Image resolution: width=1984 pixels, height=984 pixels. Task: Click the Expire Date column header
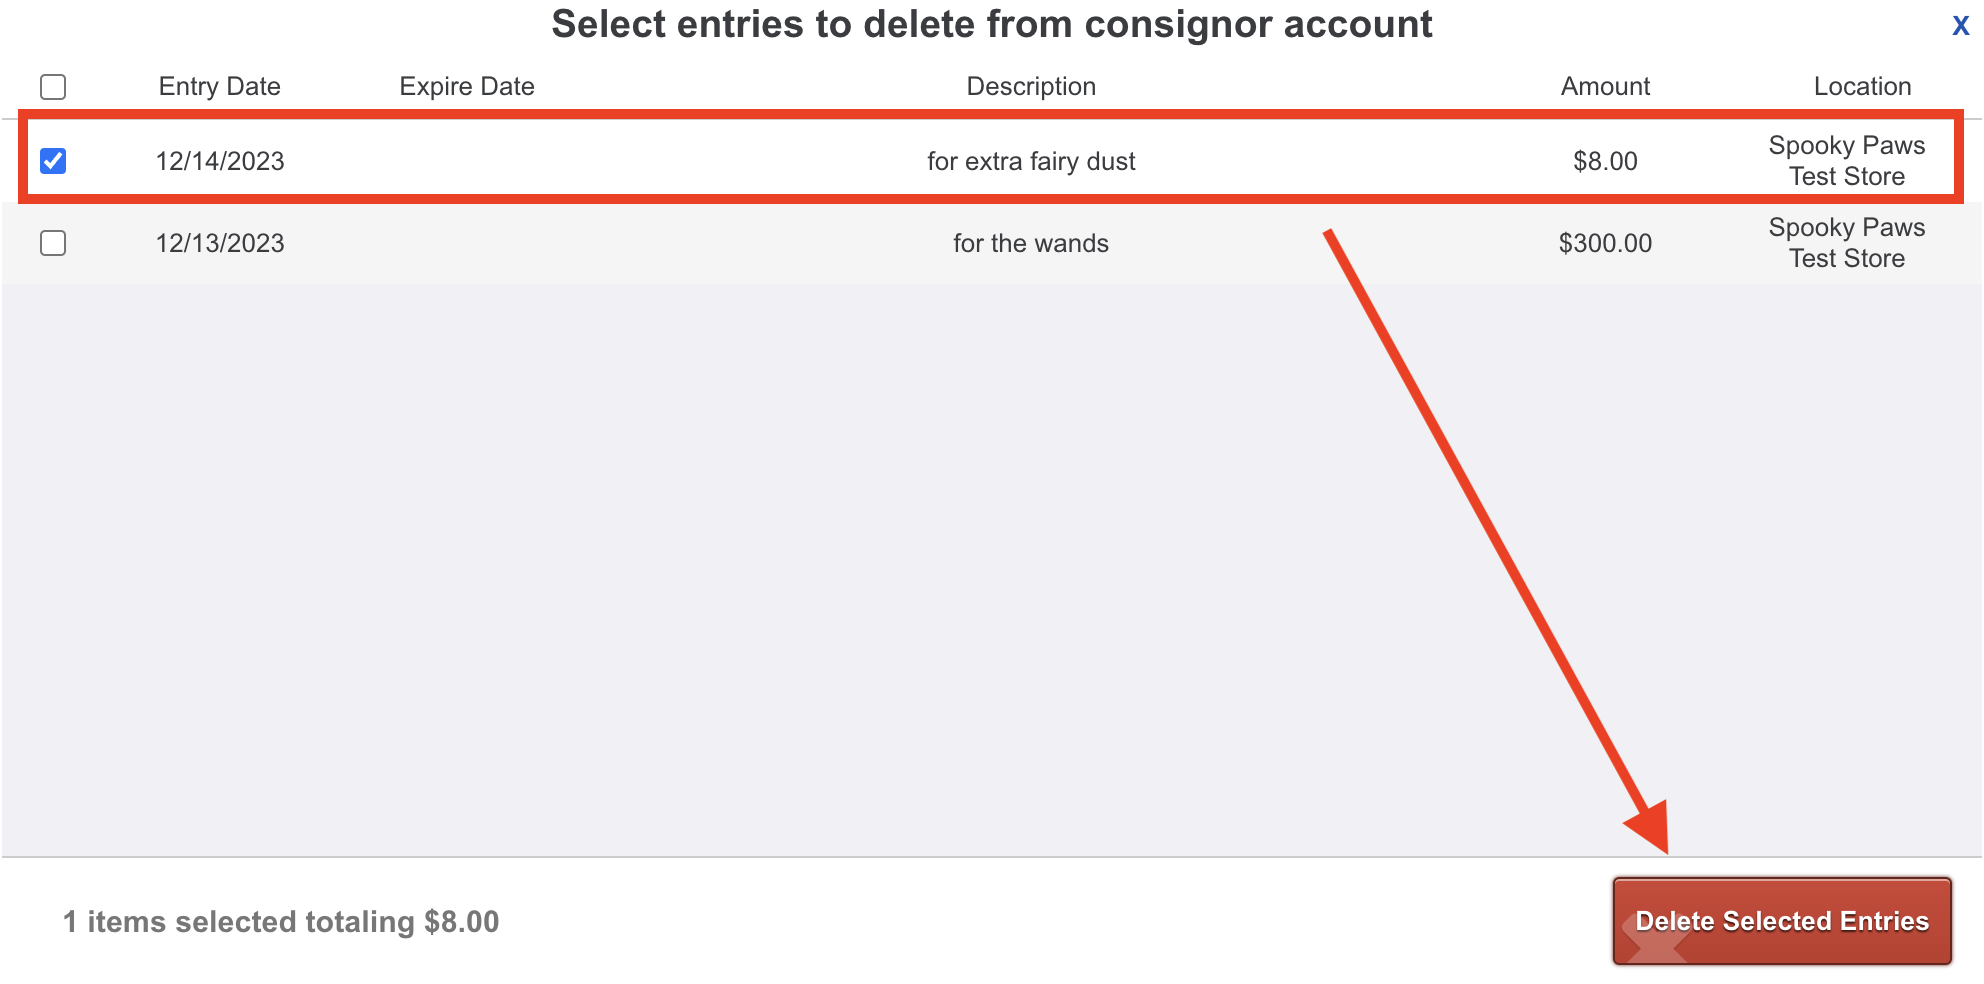466,87
